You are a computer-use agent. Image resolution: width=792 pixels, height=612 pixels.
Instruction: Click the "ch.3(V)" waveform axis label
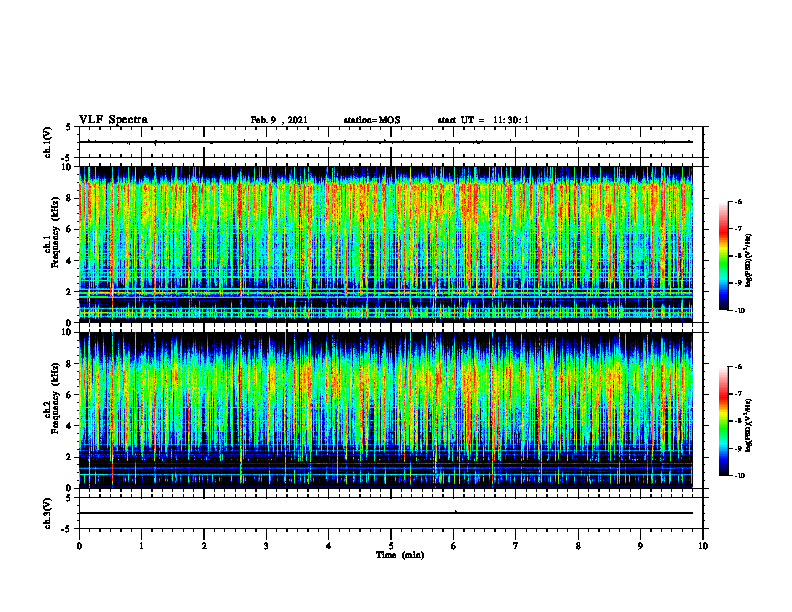(47, 513)
